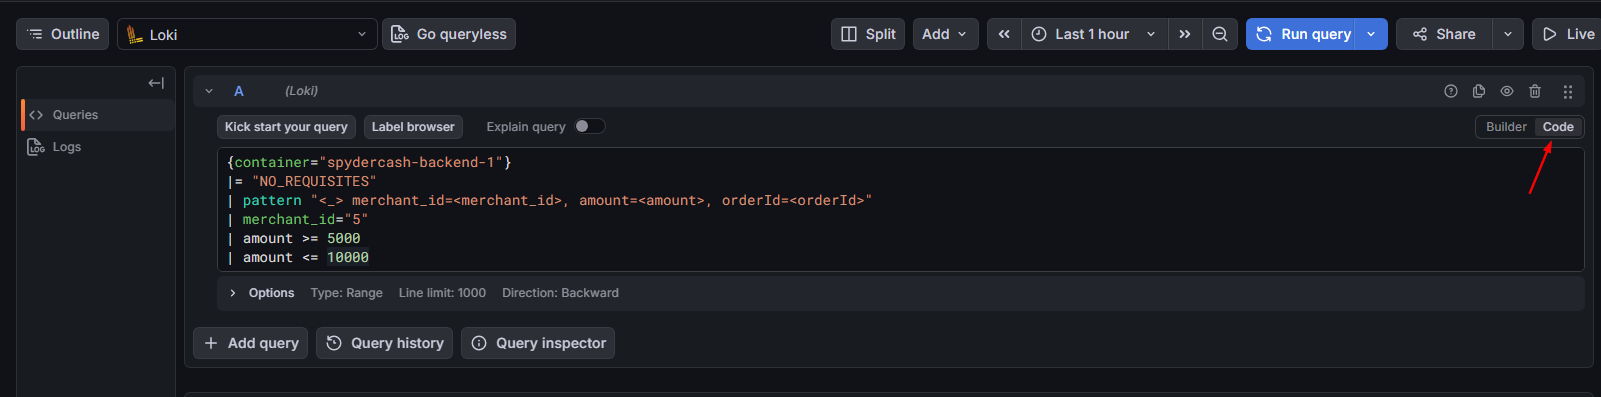Open the Last 1 hour time picker

[1094, 34]
